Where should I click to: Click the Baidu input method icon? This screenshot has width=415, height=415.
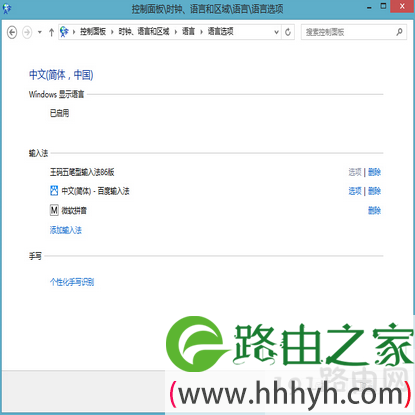tap(54, 191)
